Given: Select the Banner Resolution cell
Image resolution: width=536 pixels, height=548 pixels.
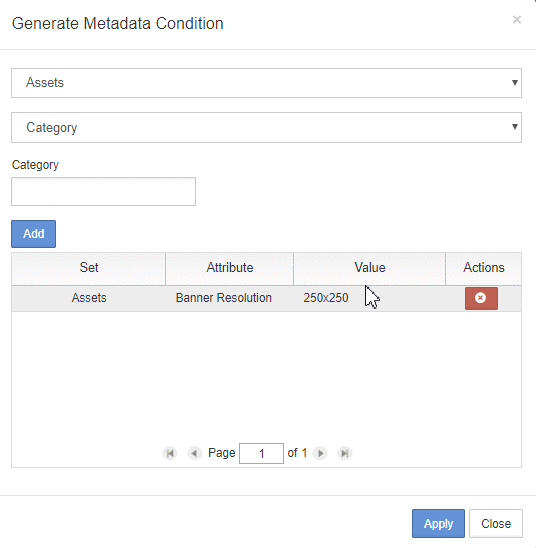Looking at the screenshot, I should (224, 298).
